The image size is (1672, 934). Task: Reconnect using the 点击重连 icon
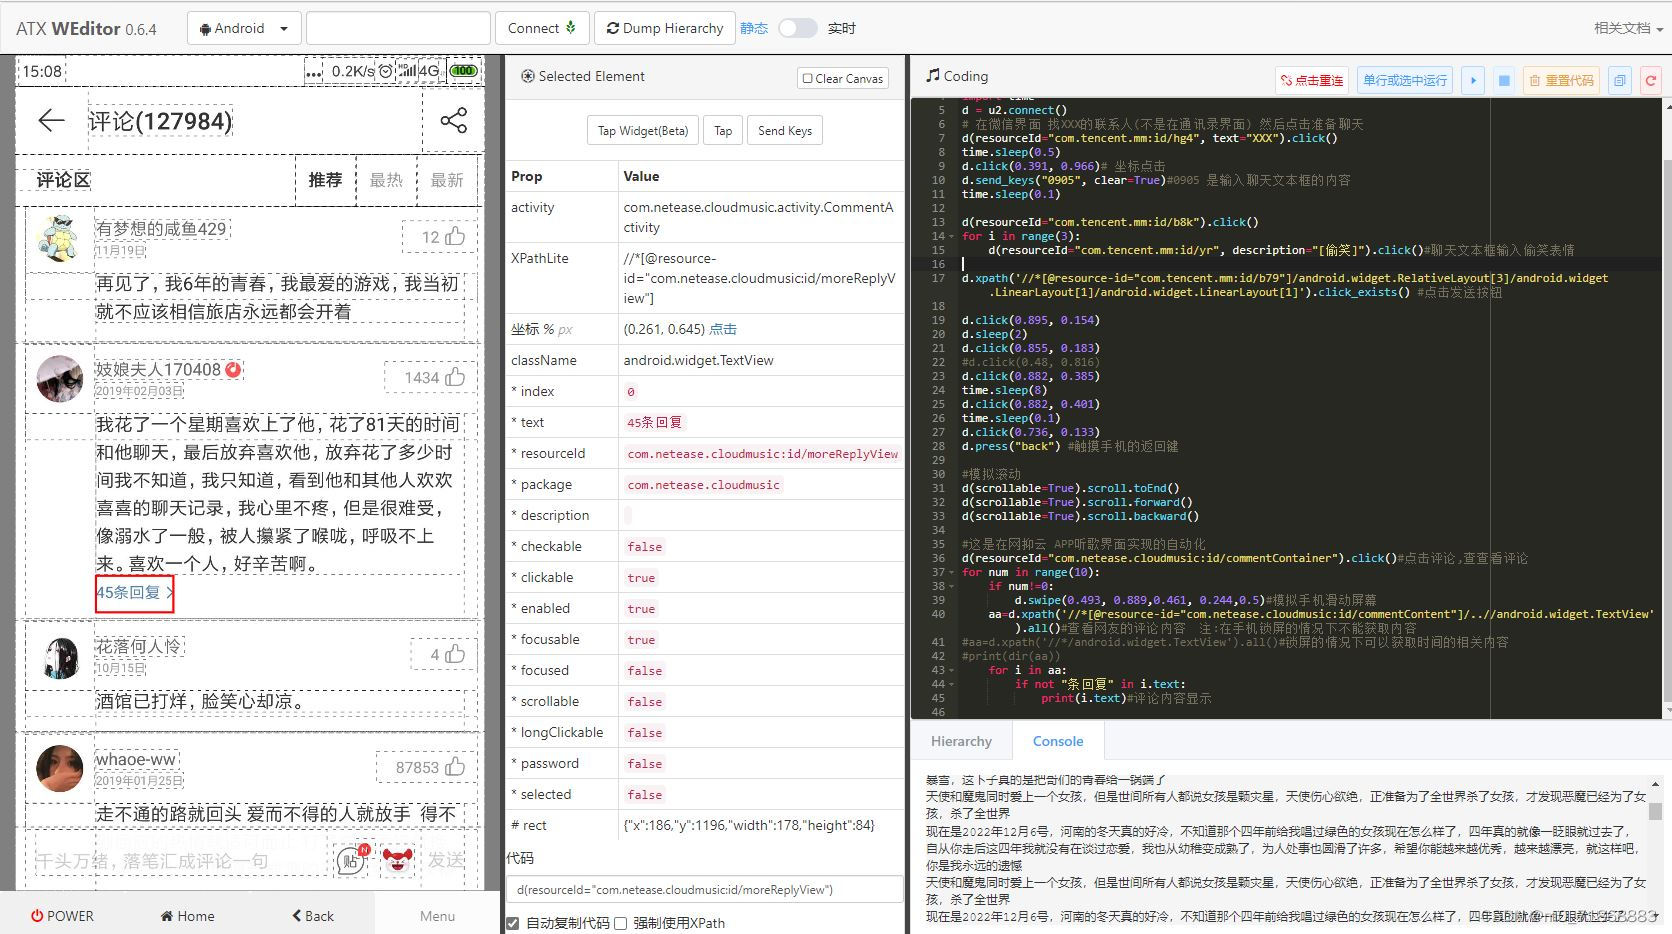pyautogui.click(x=1312, y=80)
